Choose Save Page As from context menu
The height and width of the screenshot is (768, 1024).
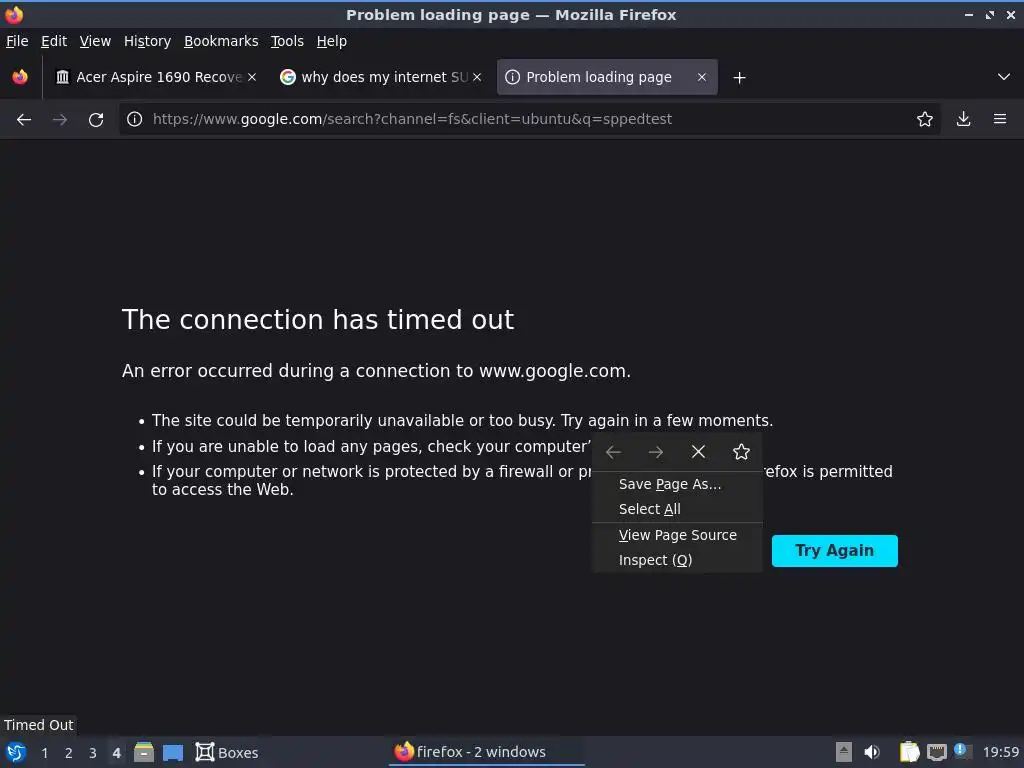point(677,484)
